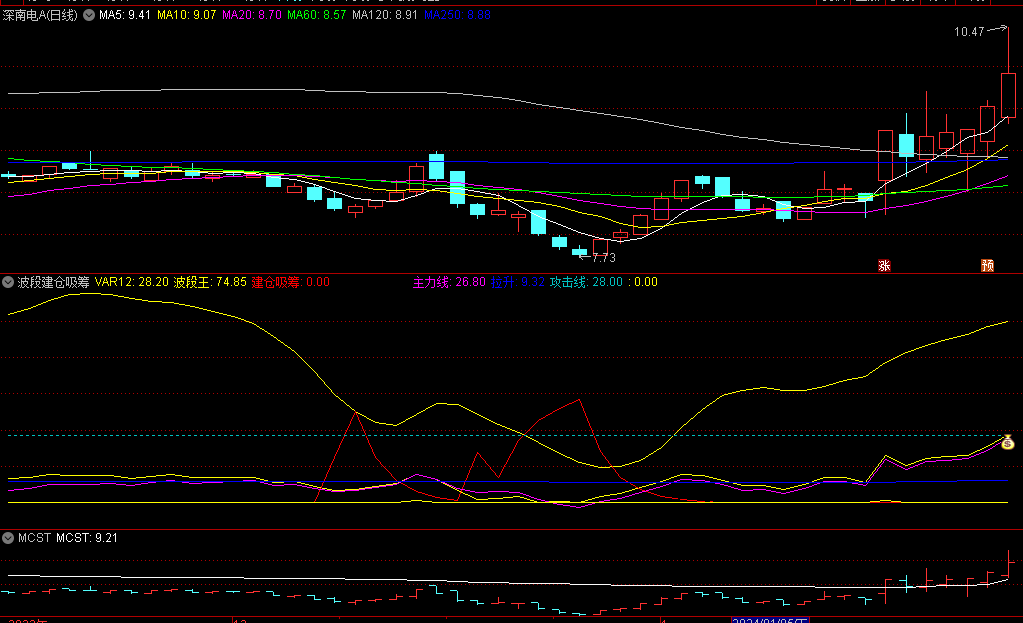Click the yellow MA10: 9.07 label
The image size is (1023, 623).
tap(187, 15)
